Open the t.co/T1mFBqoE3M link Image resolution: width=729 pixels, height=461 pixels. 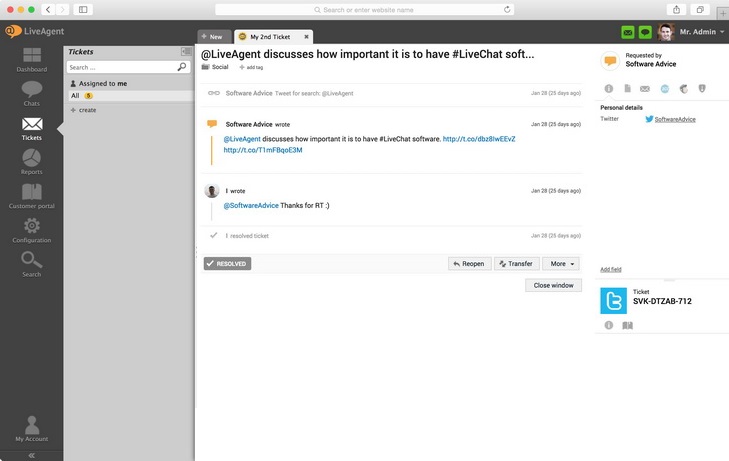tap(263, 150)
